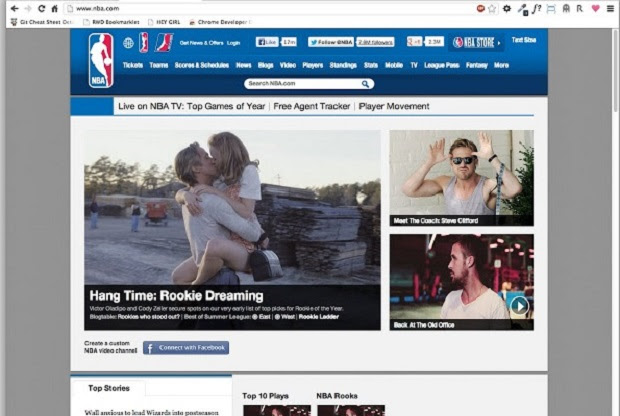
Task: Open the Free Agent Tracker link
Action: coord(312,106)
